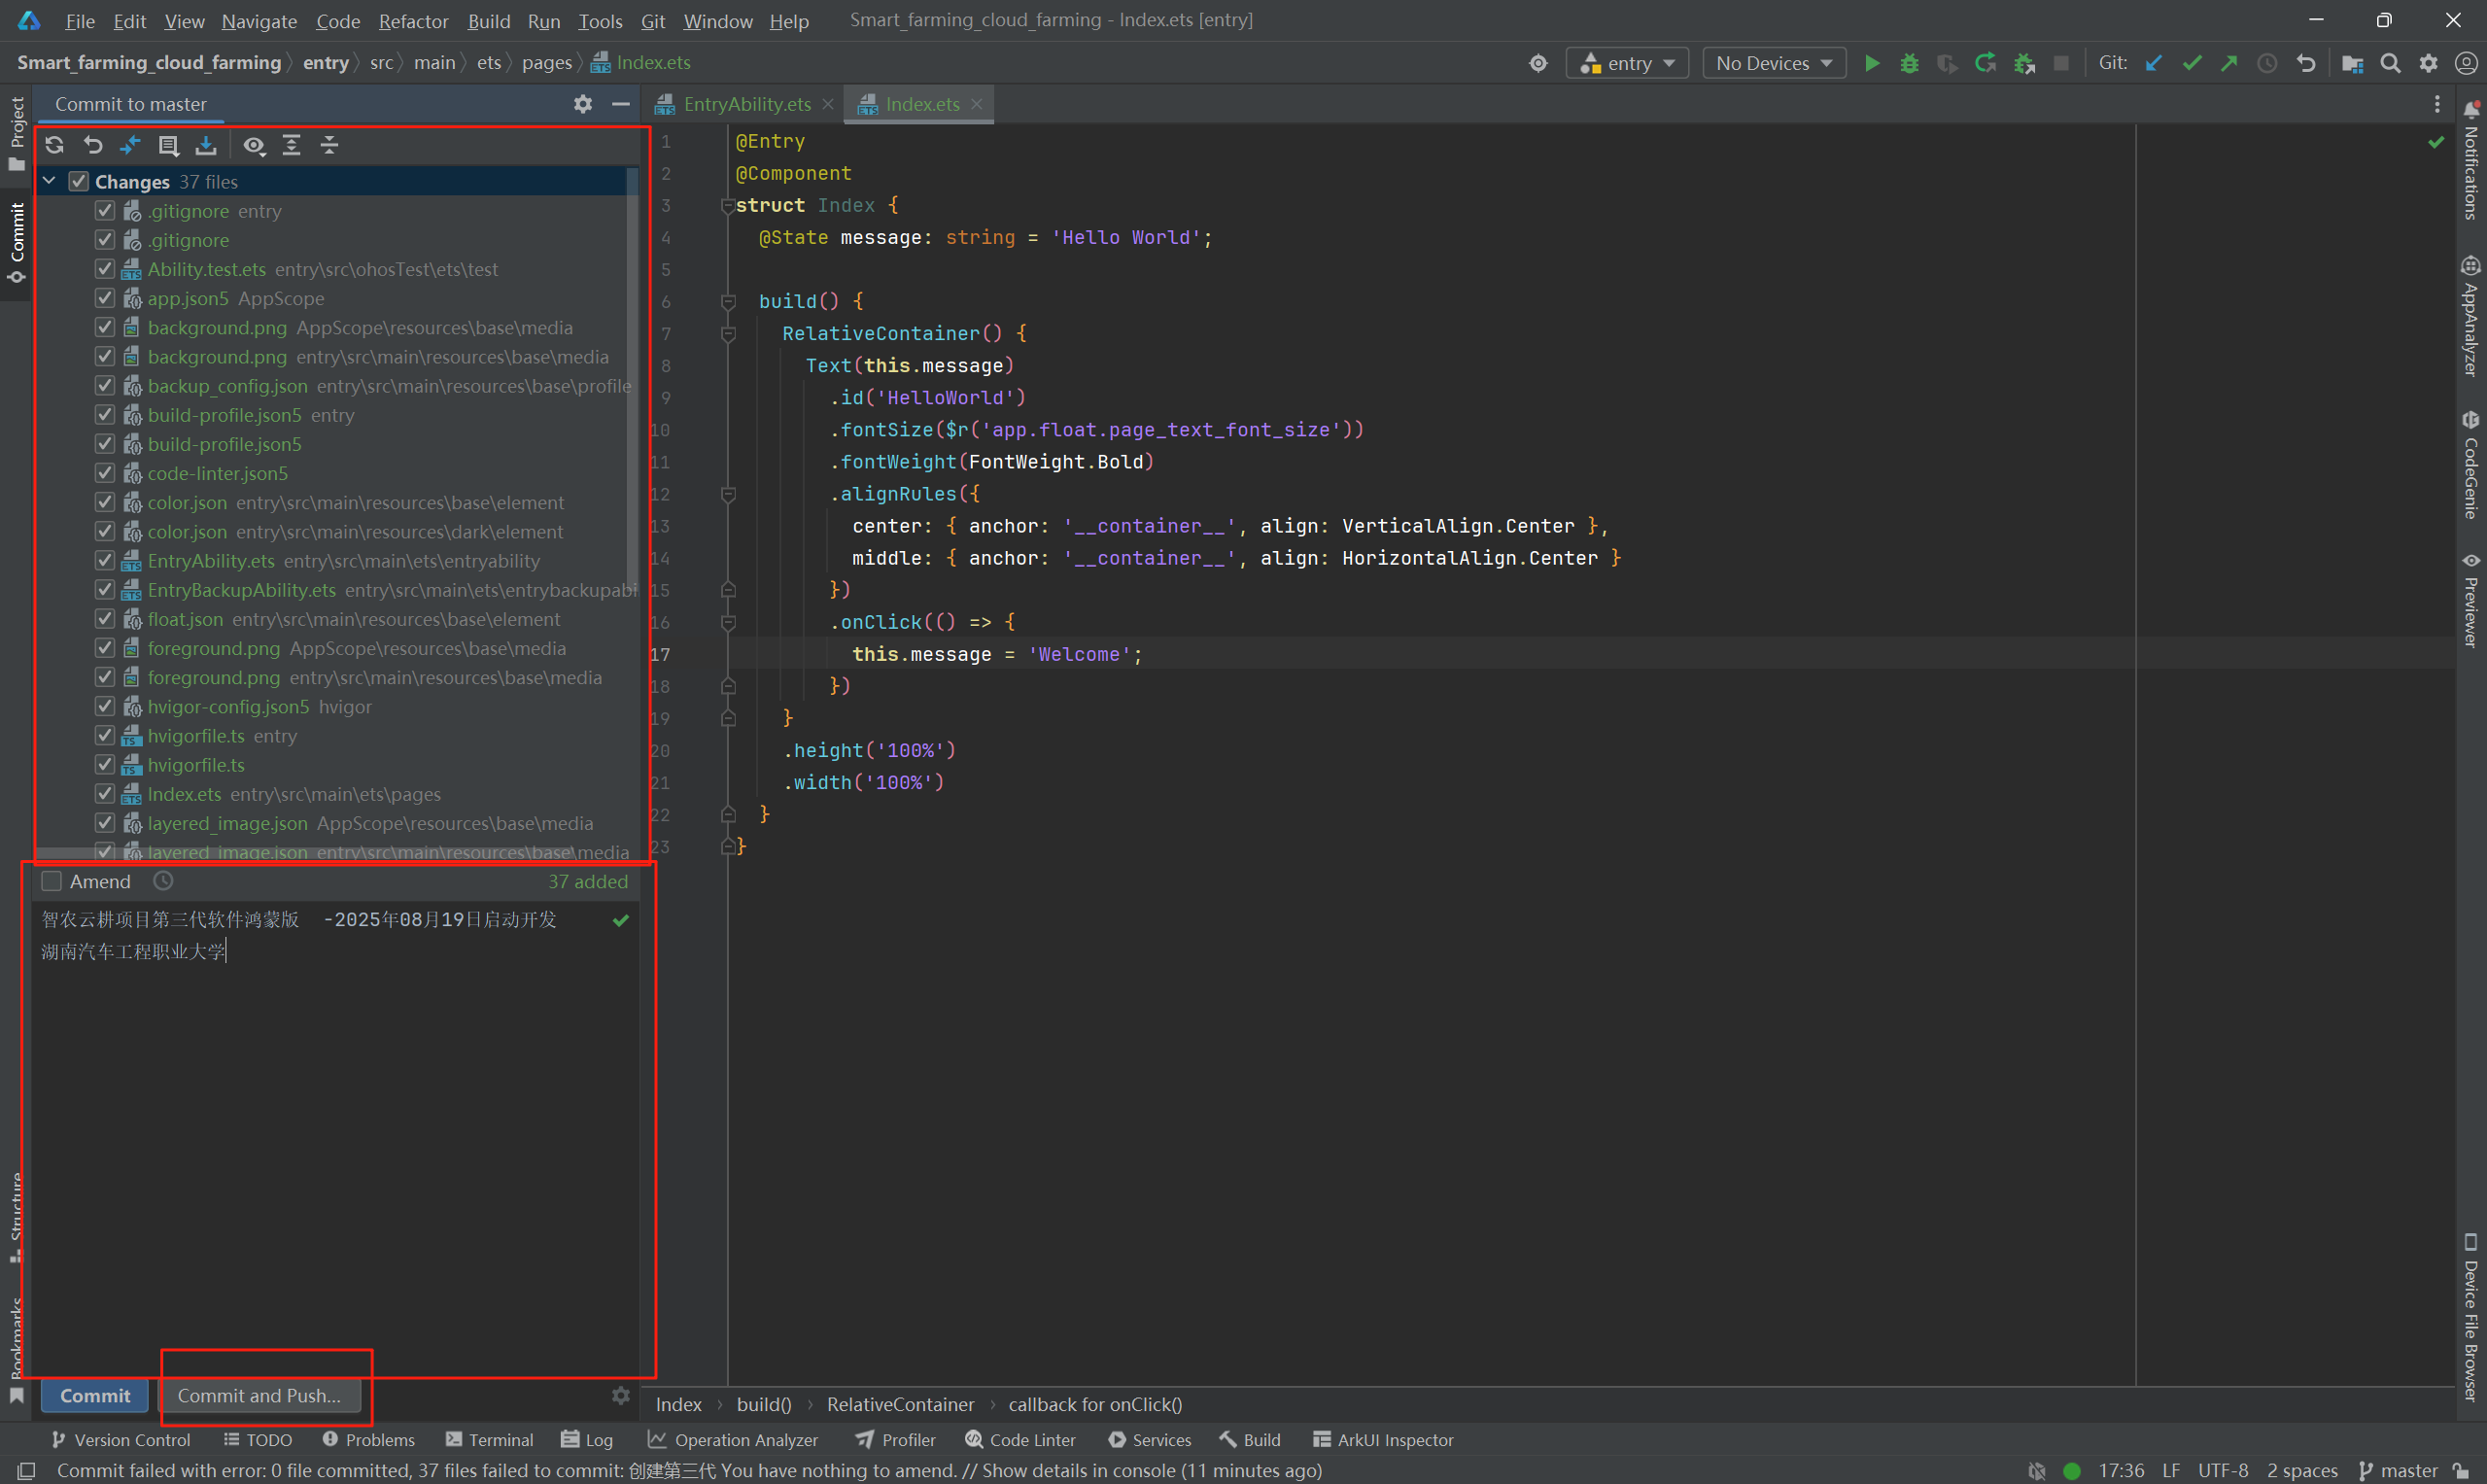Open the entry run configuration dropdown
Viewport: 2487px width, 1484px height.
pyautogui.click(x=1627, y=63)
